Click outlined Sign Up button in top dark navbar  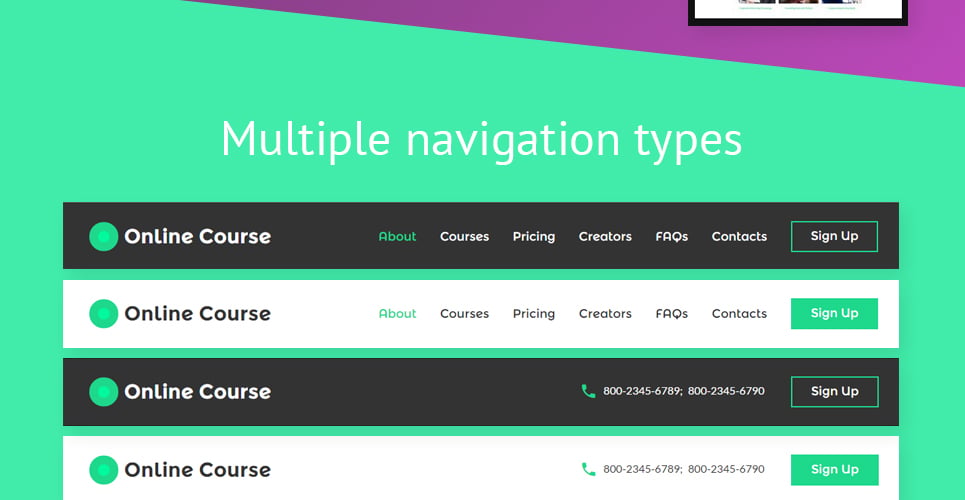(x=835, y=236)
